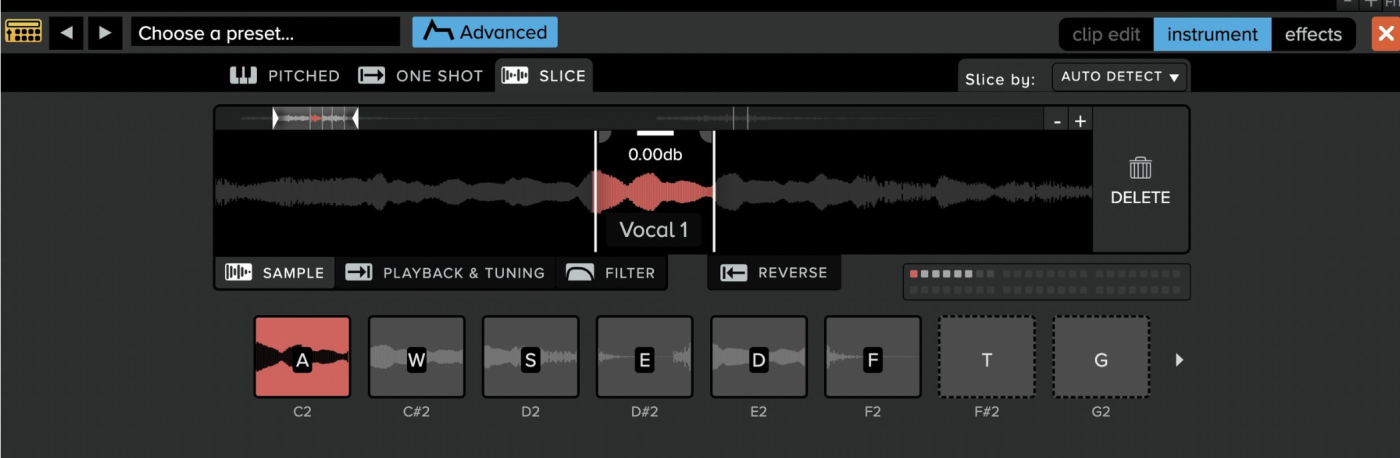The width and height of the screenshot is (1400, 458).
Task: Click the E2 note label
Action: 758,411
